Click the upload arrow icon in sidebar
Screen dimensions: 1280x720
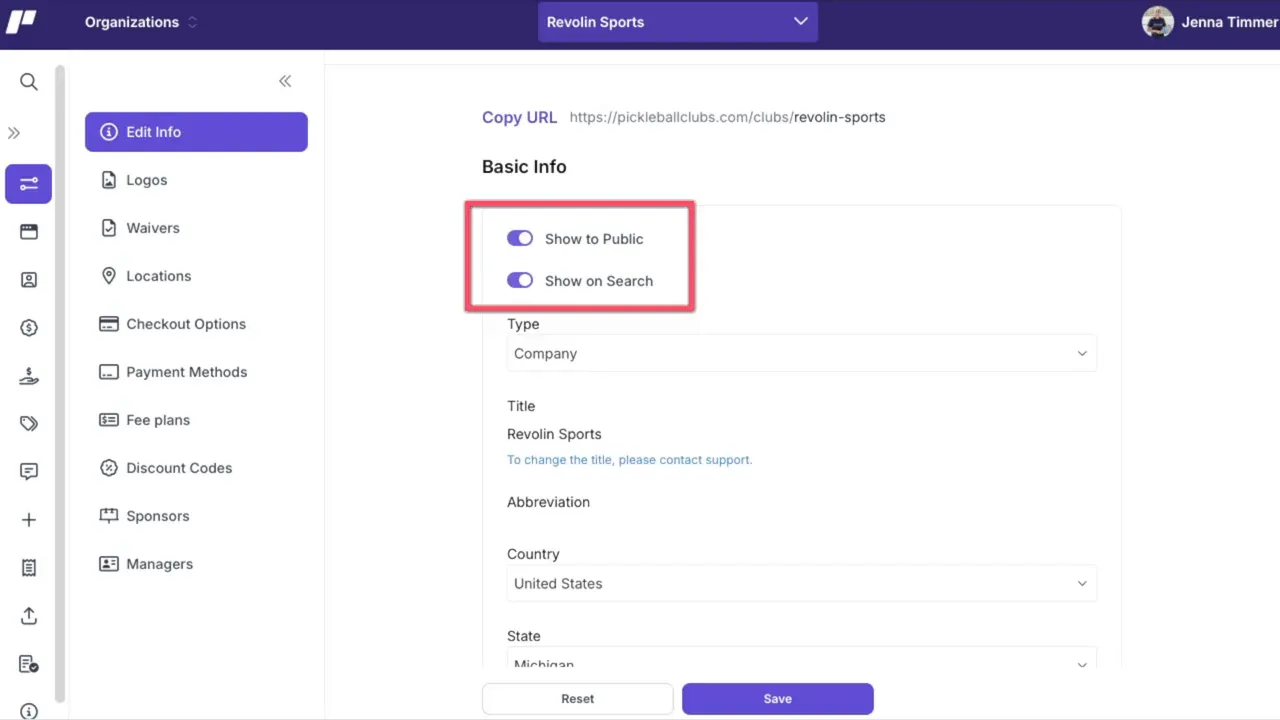29,615
